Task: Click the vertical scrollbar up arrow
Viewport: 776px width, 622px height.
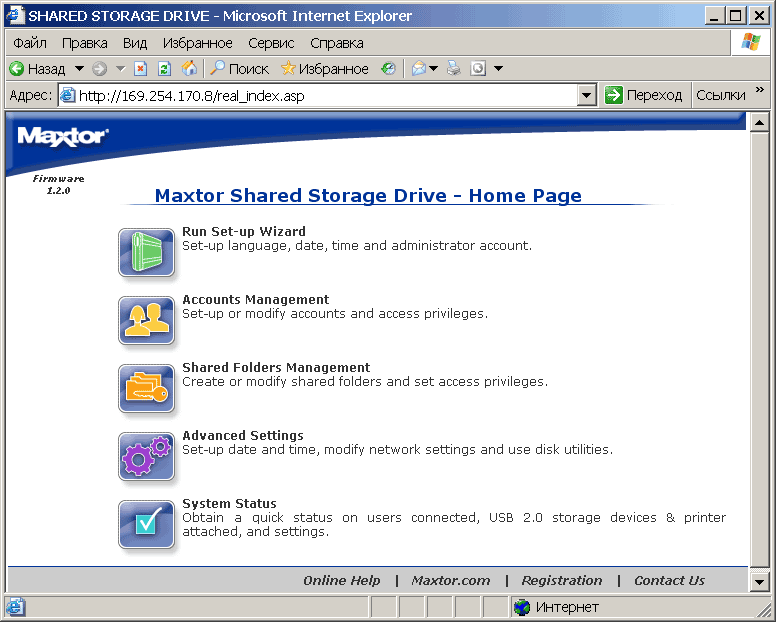Action: coord(759,122)
